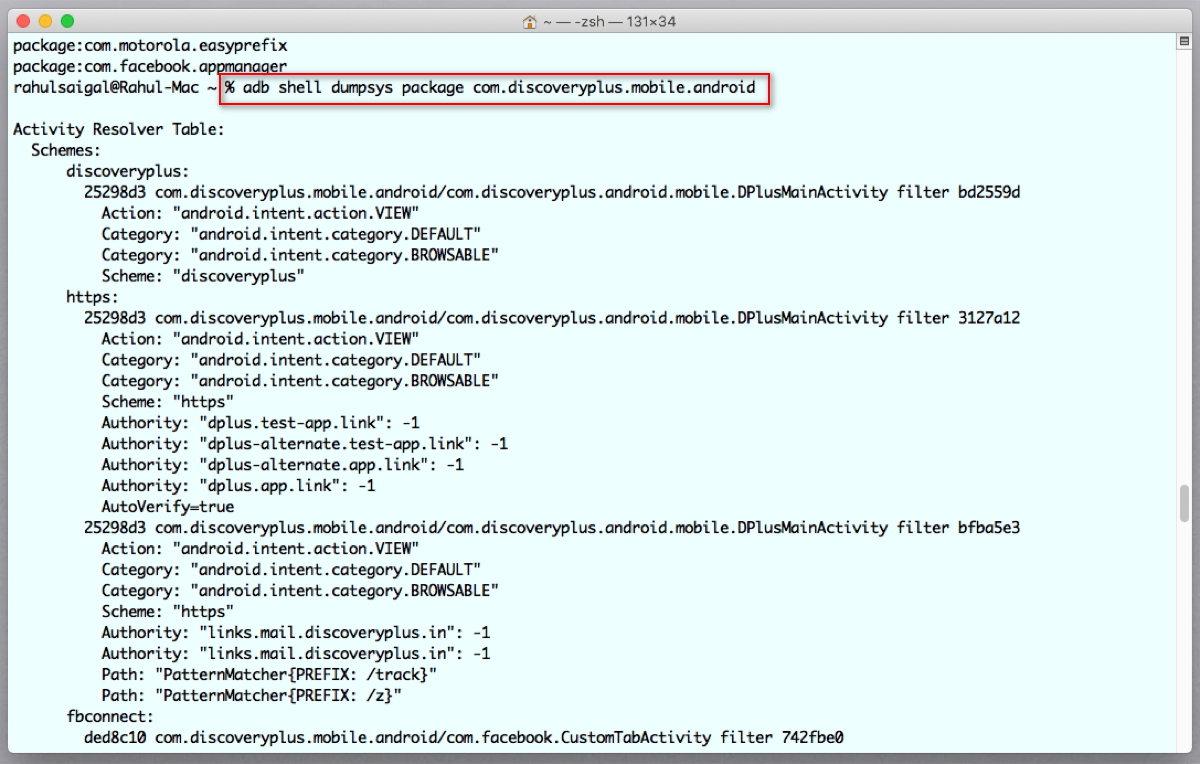1200x764 pixels.
Task: Click the 'fbconnect:' scheme heading
Action: 110,717
